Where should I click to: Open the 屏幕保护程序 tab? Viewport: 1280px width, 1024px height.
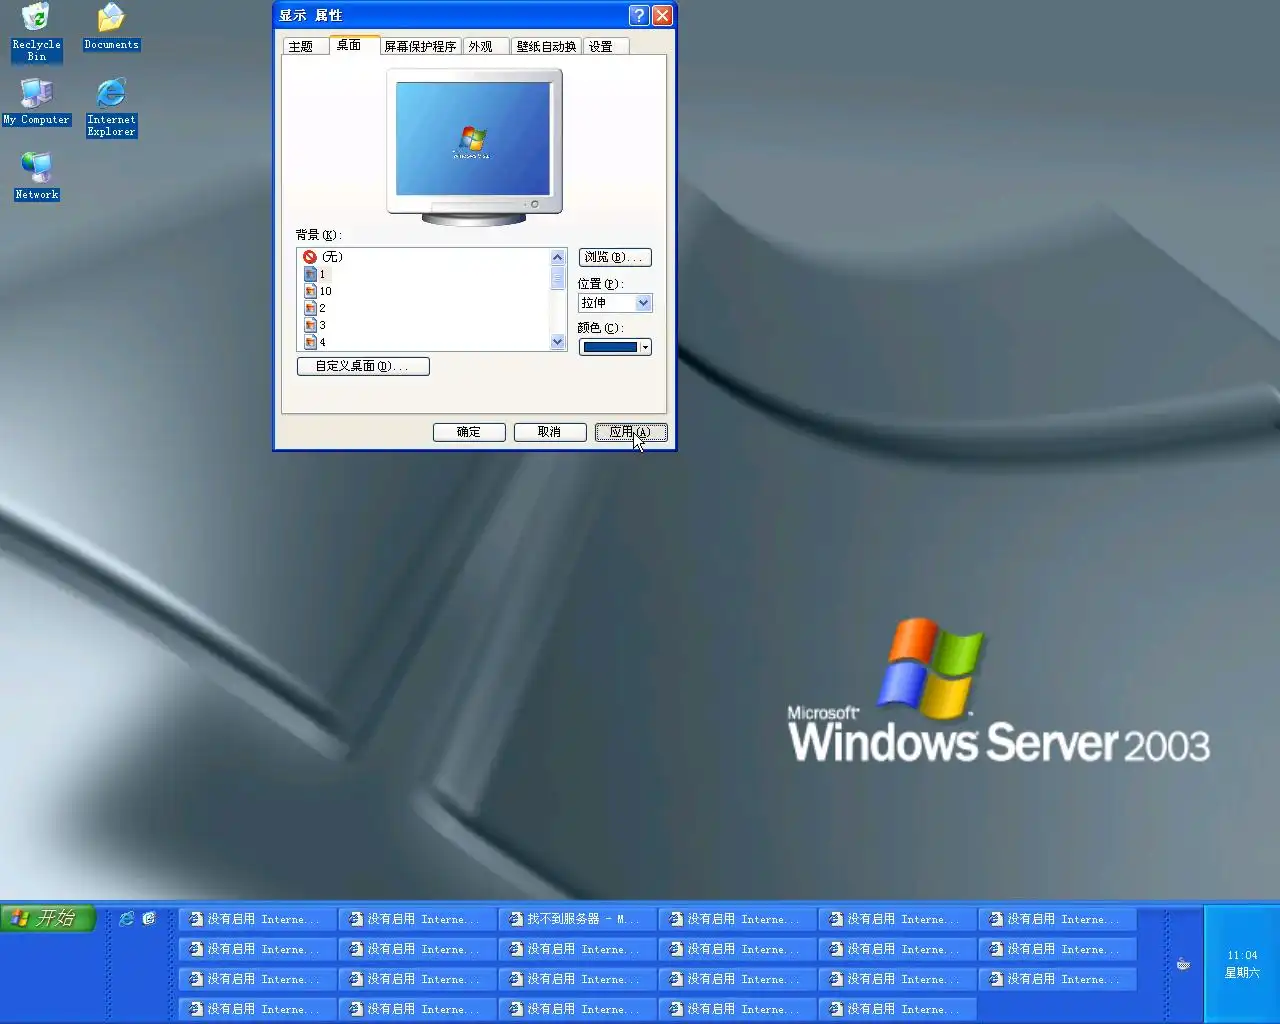click(x=420, y=46)
